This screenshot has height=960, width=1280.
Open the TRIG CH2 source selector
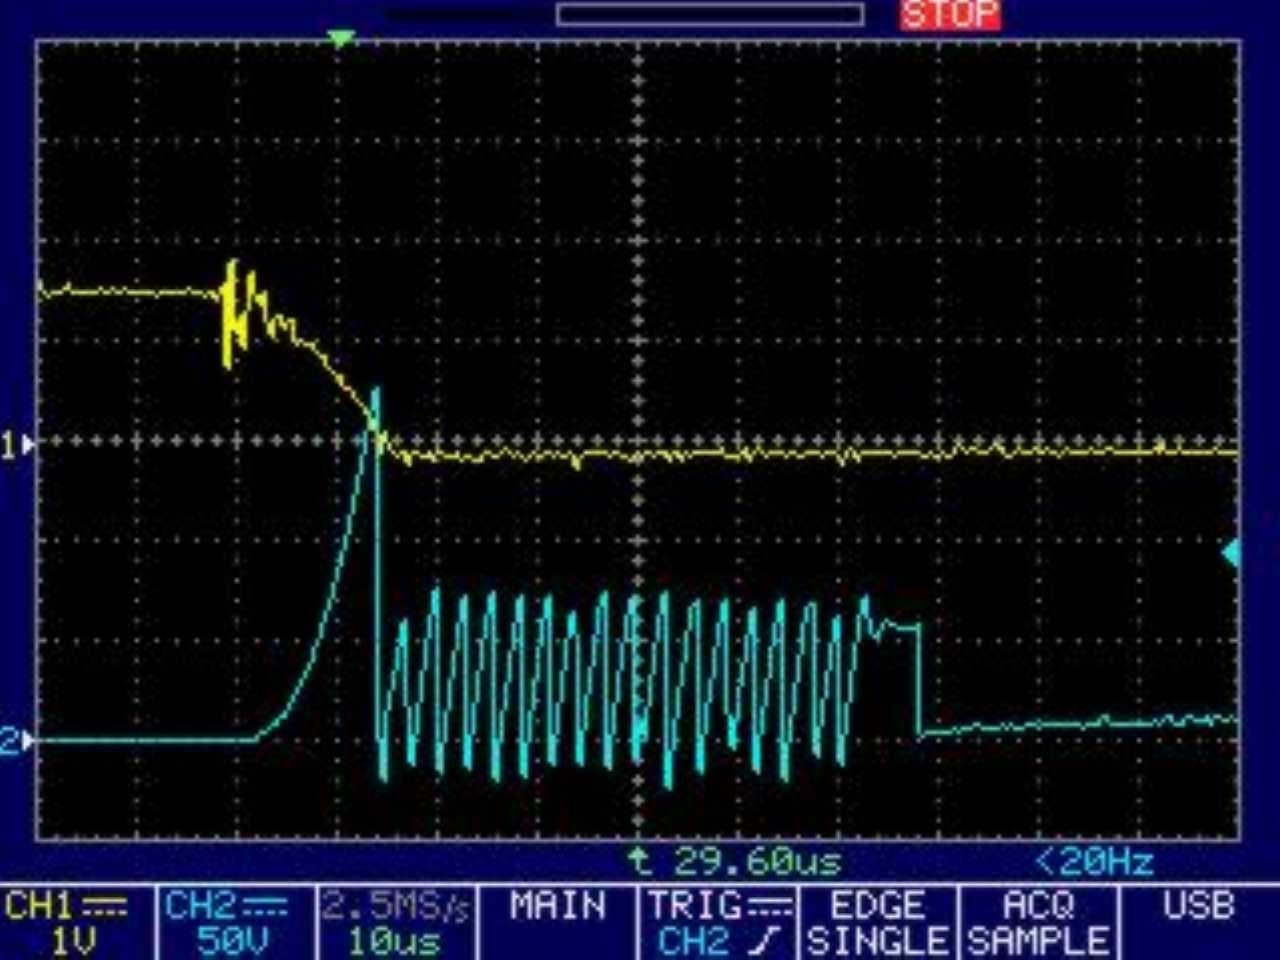(717, 922)
